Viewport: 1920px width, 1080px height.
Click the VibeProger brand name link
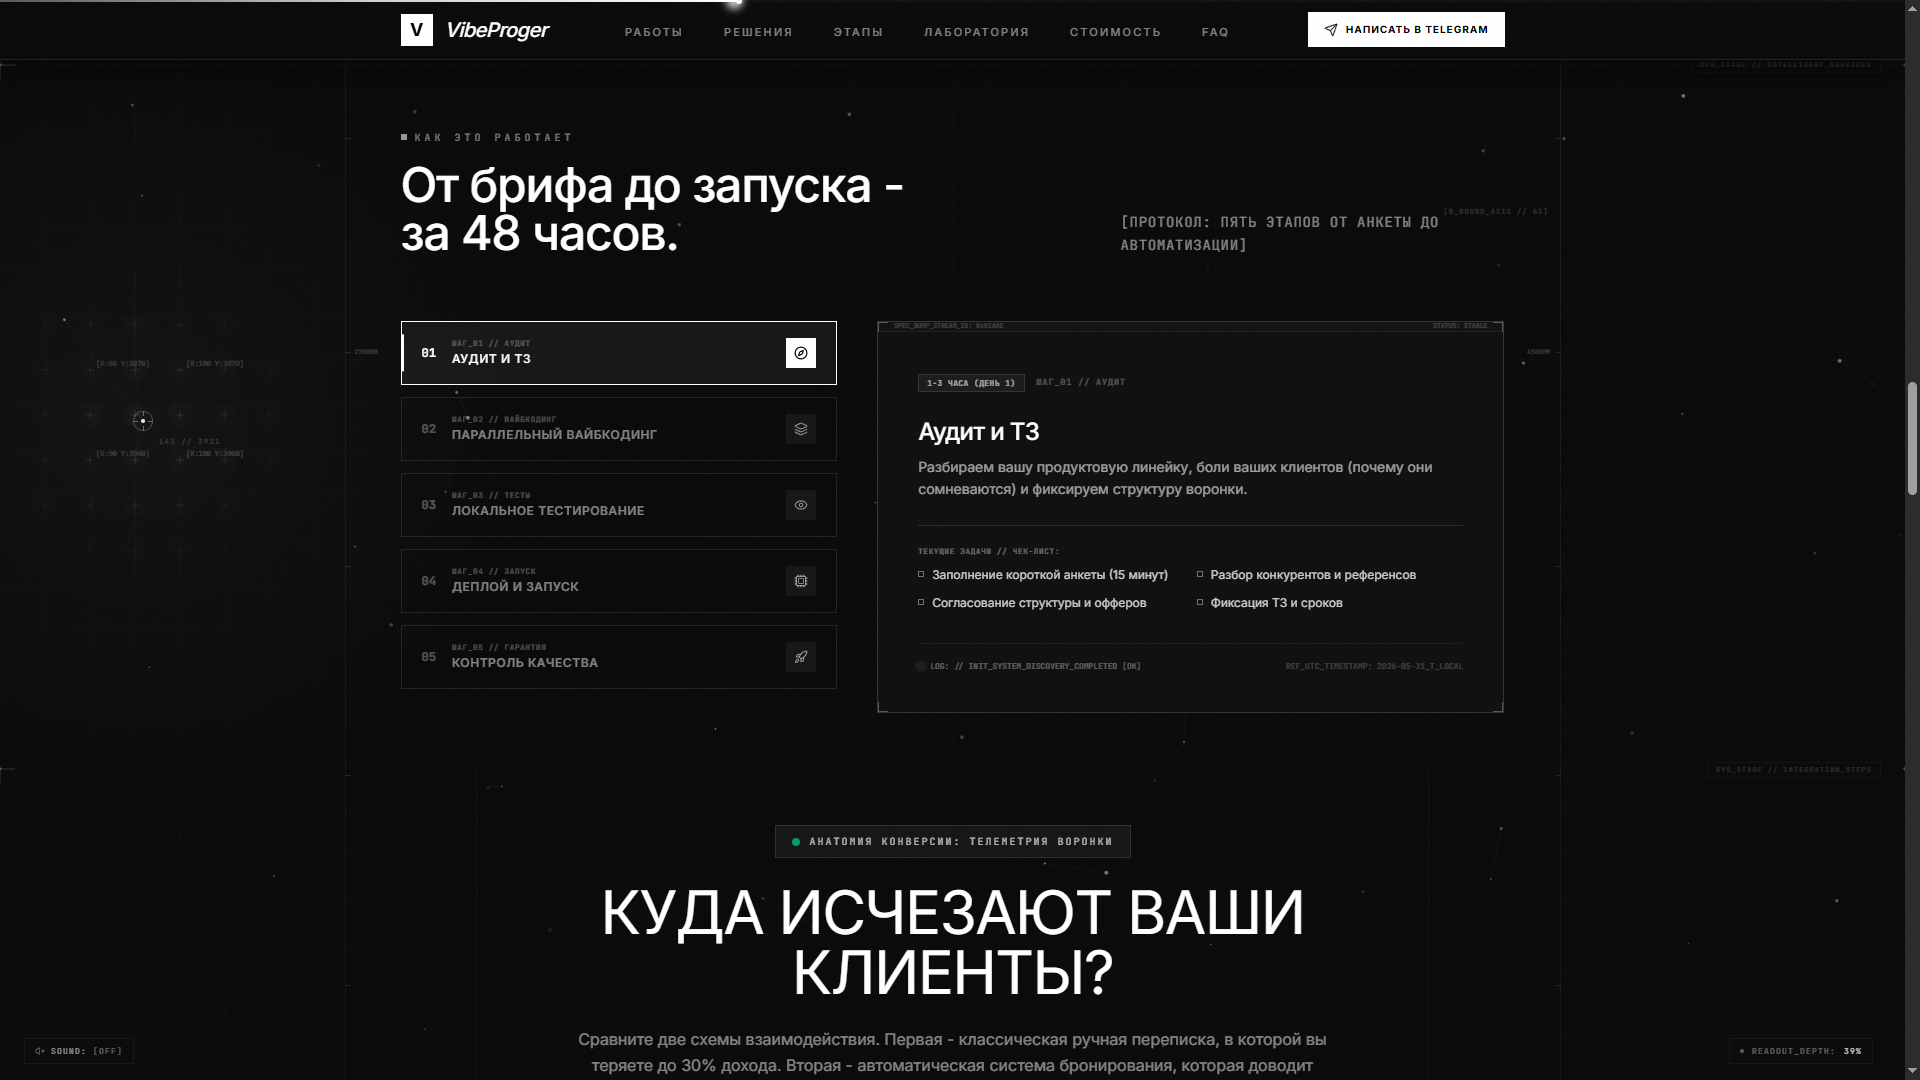(x=497, y=30)
